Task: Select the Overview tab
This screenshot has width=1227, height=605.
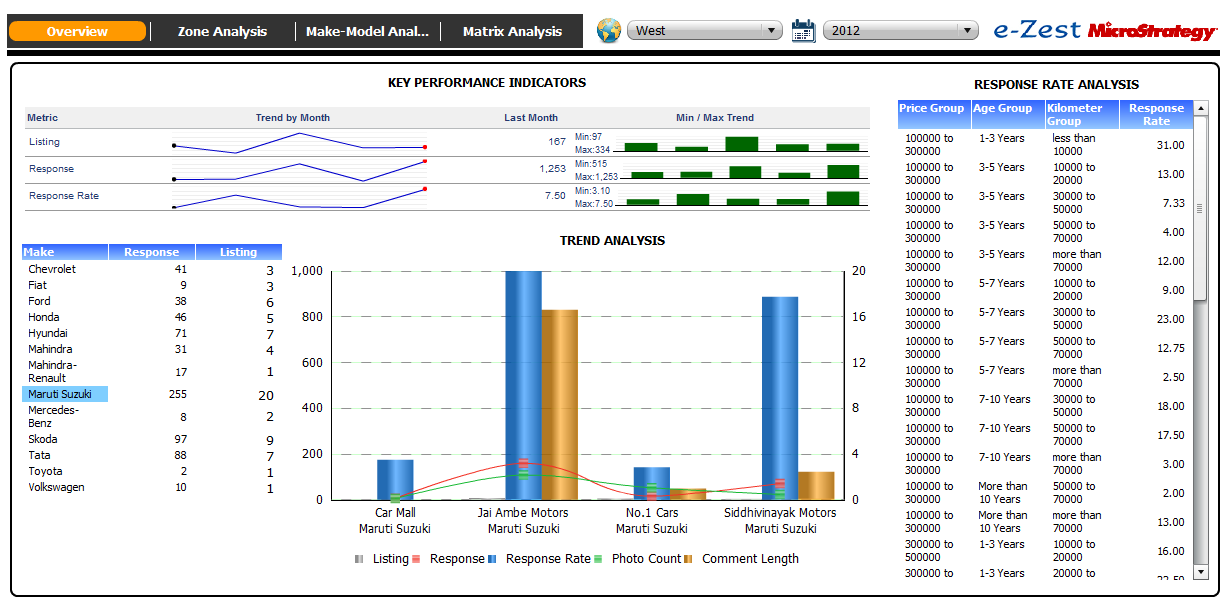Action: [77, 31]
